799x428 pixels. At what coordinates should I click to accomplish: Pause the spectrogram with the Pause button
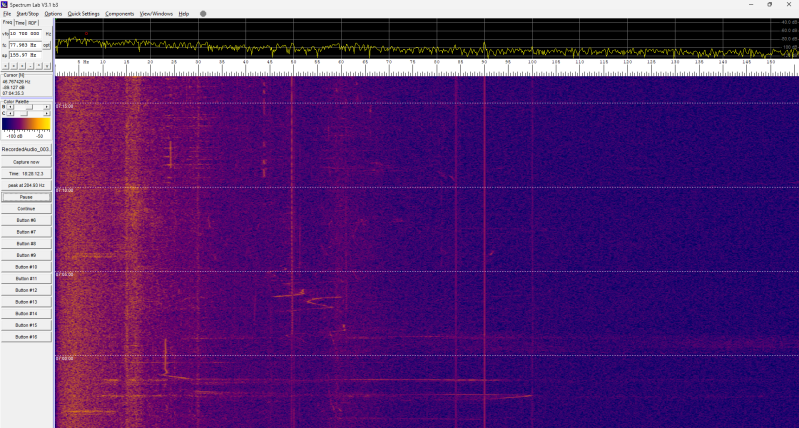26,197
